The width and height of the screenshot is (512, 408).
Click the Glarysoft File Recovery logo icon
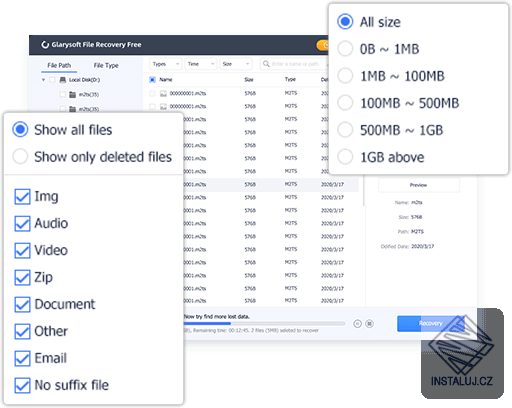click(x=45, y=45)
